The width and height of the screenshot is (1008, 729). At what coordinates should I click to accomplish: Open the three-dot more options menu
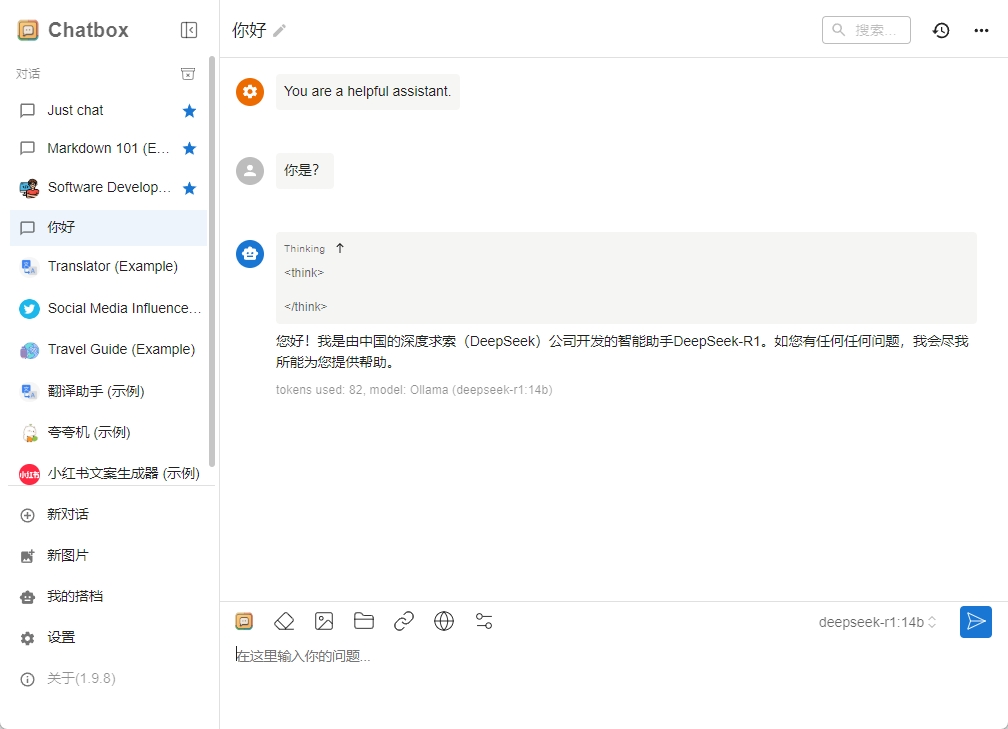coord(981,30)
